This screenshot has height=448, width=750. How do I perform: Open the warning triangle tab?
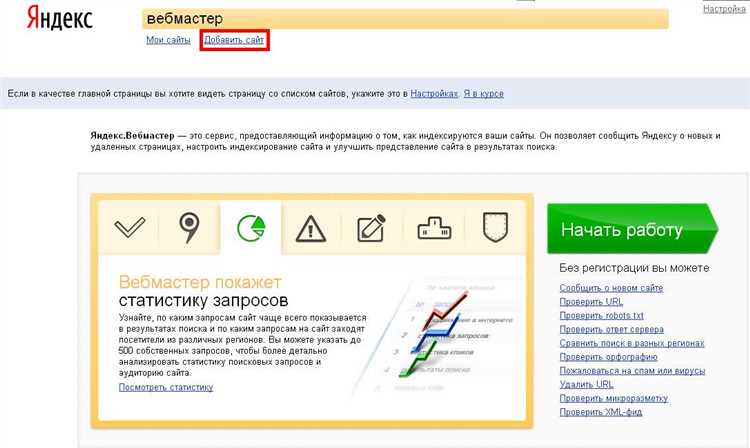click(x=311, y=228)
